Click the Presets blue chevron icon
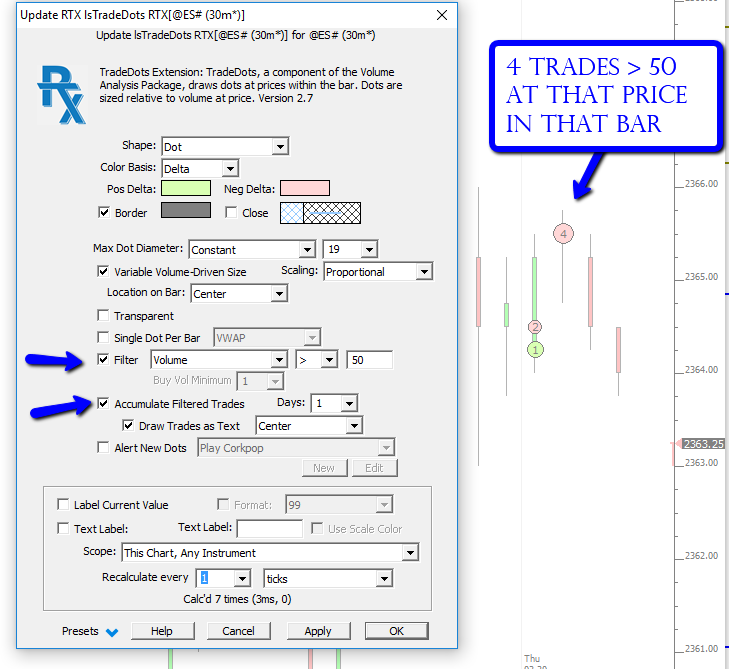The width and height of the screenshot is (729, 669). pos(112,632)
